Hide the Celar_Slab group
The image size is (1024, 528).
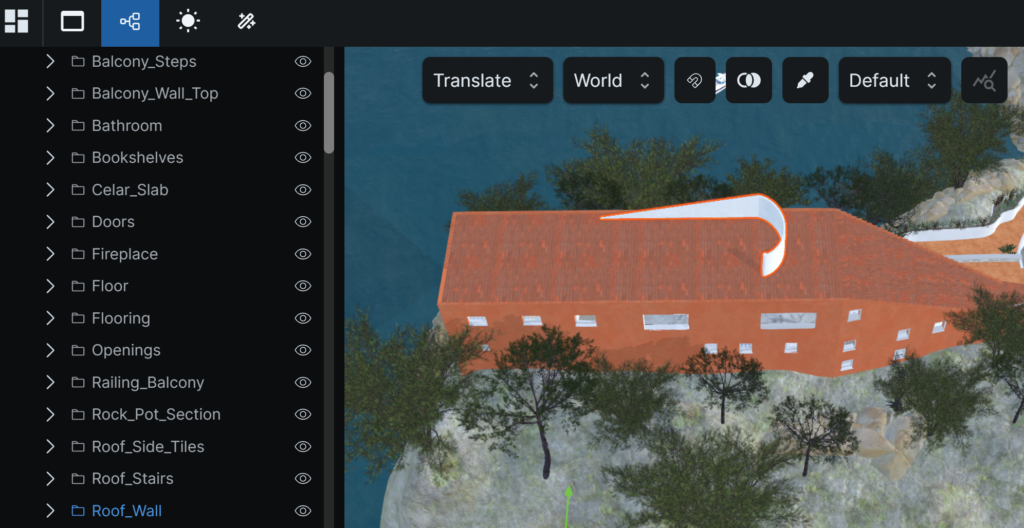point(302,190)
